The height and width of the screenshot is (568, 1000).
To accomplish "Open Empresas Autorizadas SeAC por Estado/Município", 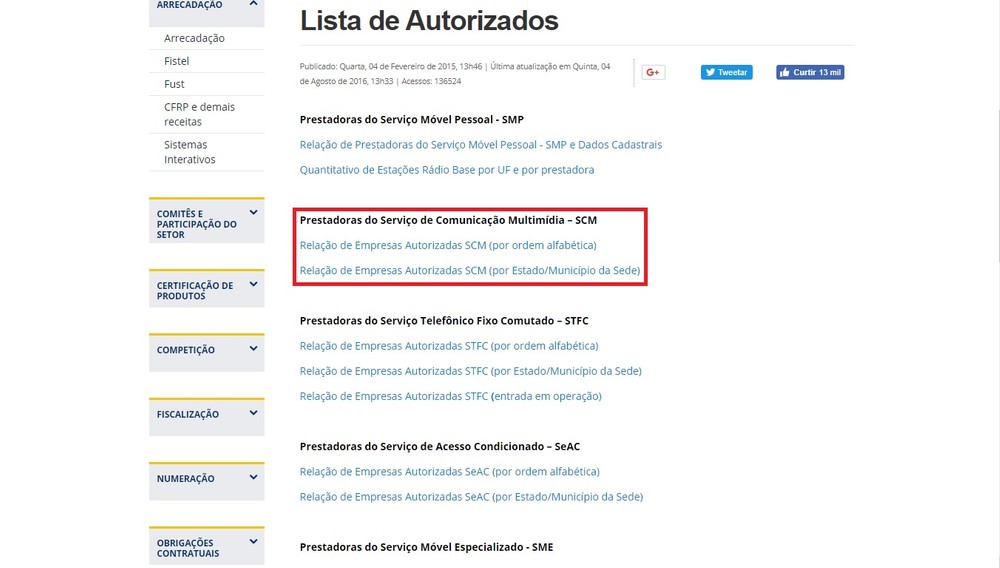I will [x=471, y=497].
